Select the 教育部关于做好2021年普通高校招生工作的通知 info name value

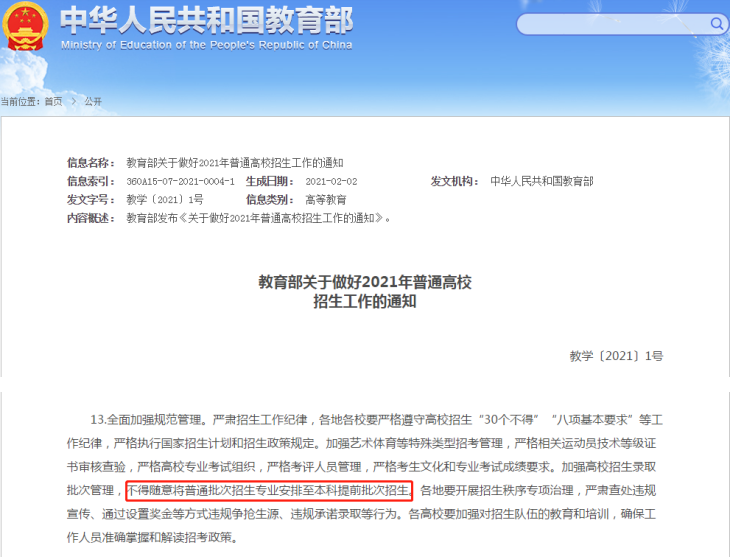235,163
